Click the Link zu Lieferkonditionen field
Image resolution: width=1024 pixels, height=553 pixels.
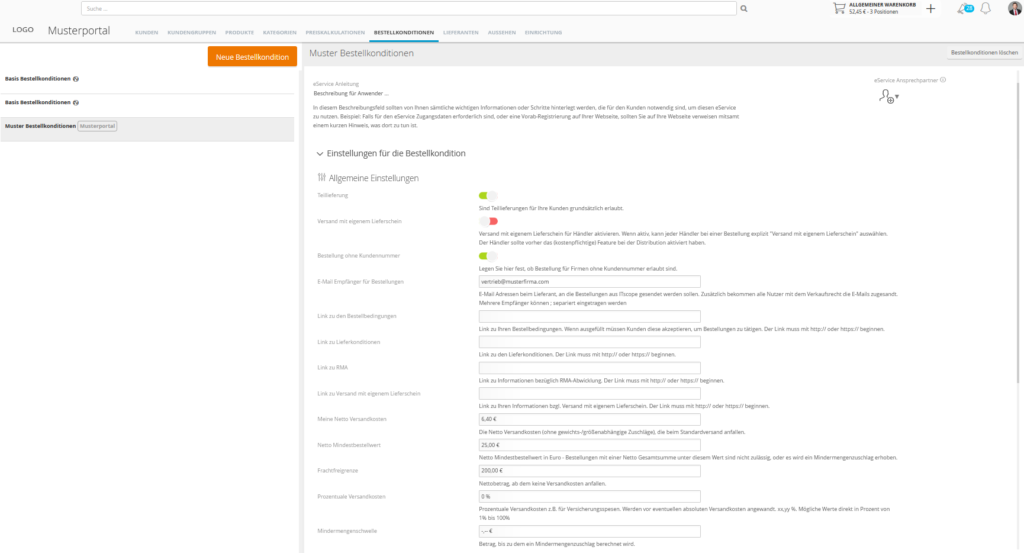tap(589, 342)
